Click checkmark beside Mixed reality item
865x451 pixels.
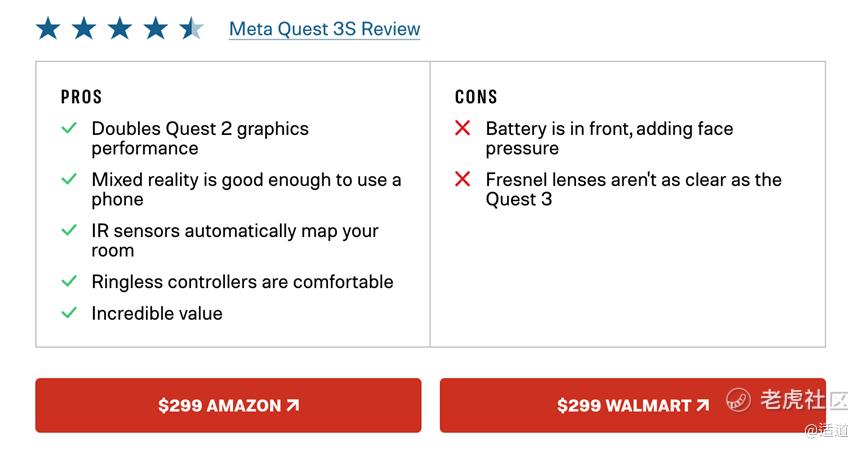[x=69, y=179]
